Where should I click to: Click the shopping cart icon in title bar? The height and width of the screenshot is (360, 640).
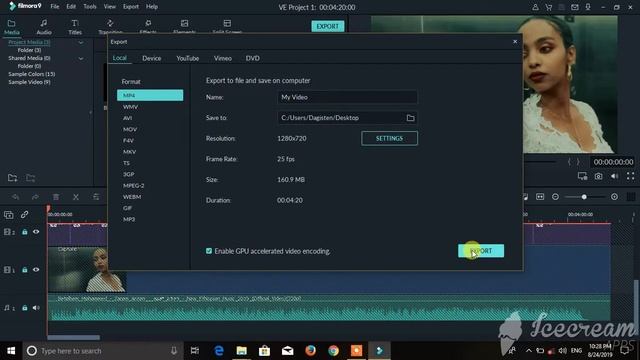coord(549,7)
